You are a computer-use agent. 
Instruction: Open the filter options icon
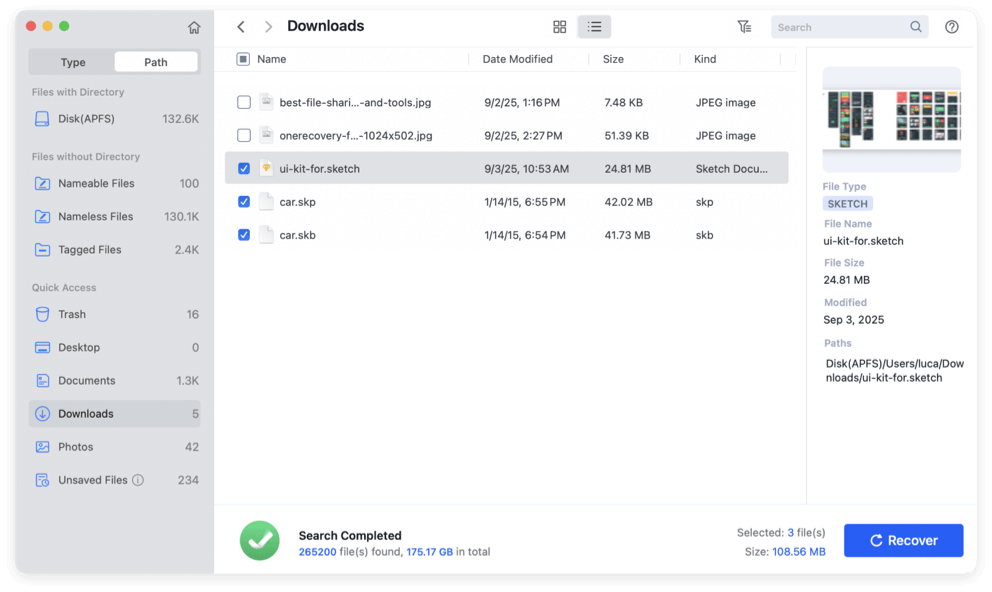(x=744, y=27)
